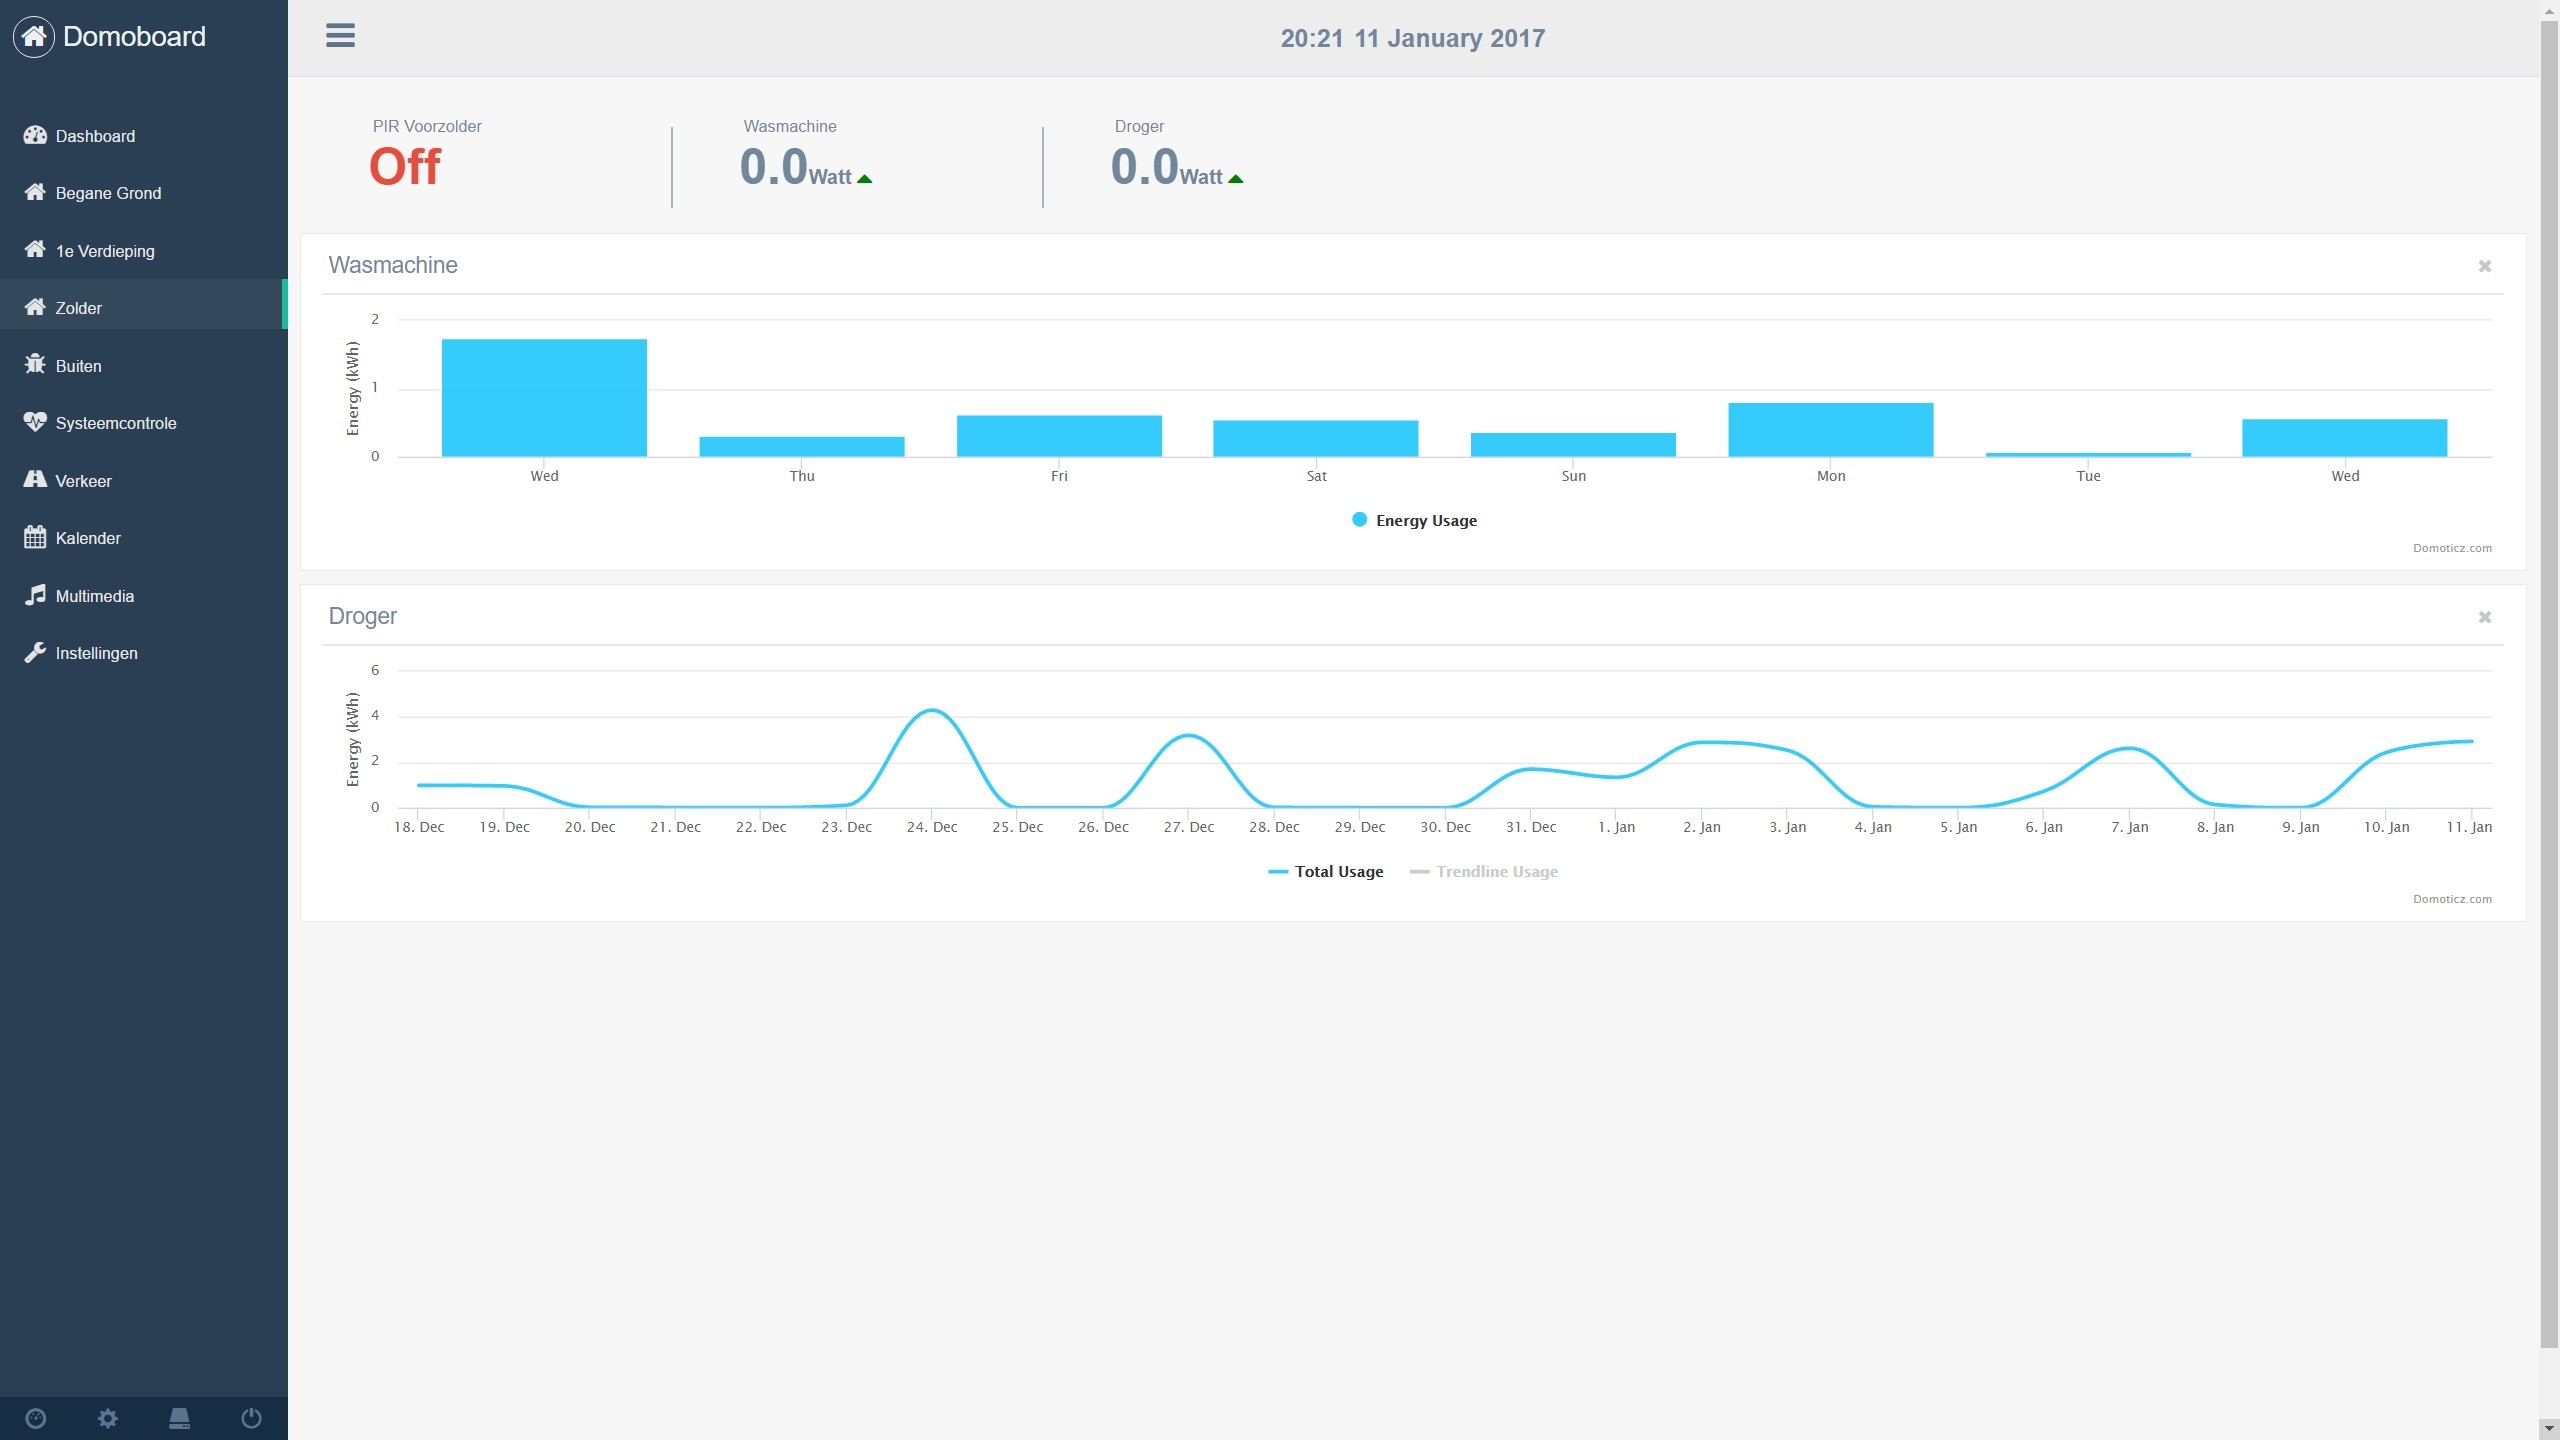The width and height of the screenshot is (2560, 1440).
Task: Open the Instellingen menu item
Action: [142, 653]
